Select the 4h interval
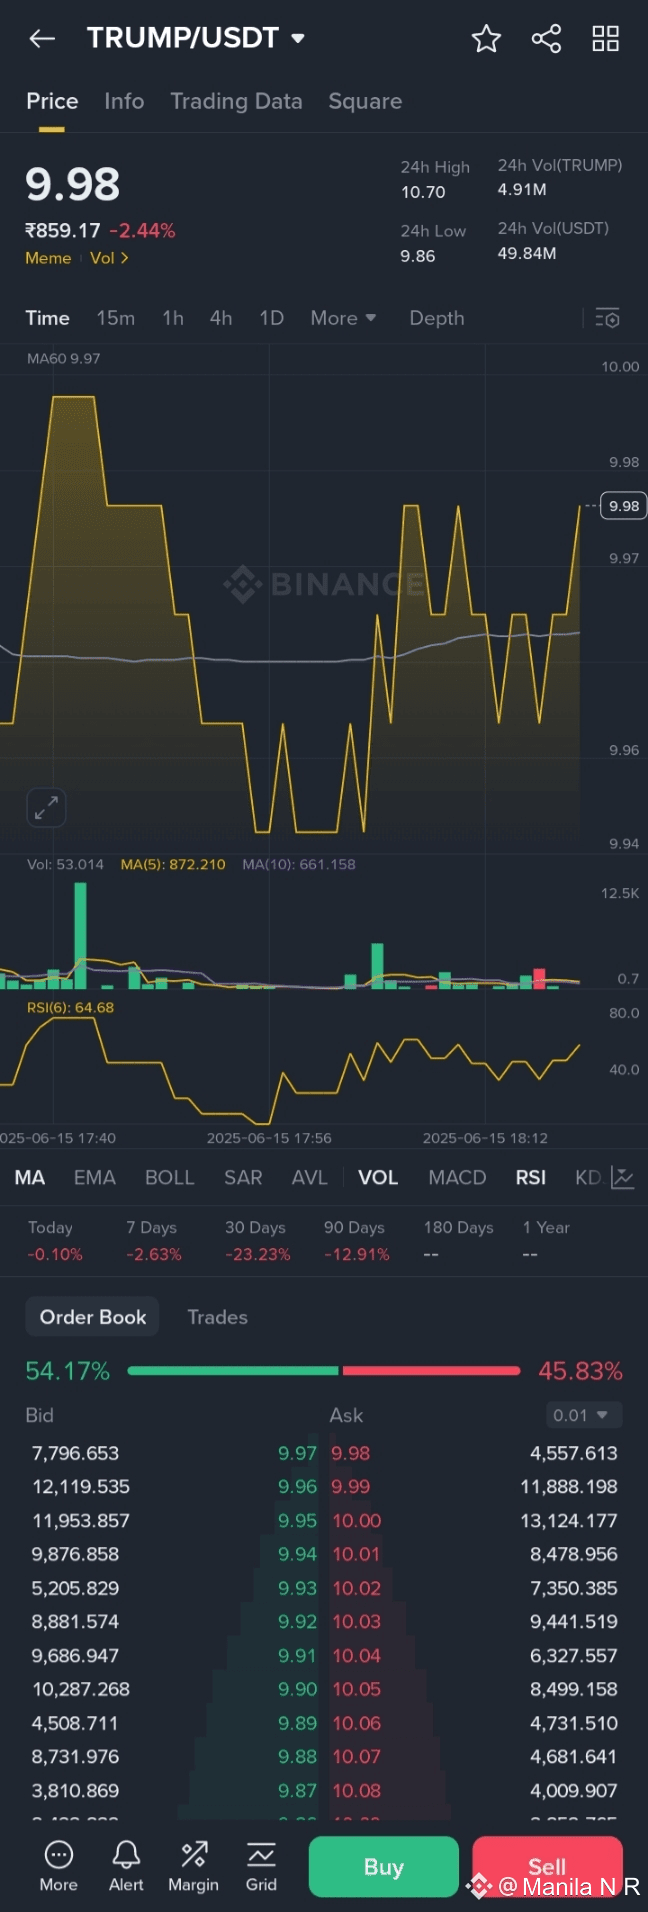The image size is (648, 1912). pyautogui.click(x=221, y=318)
